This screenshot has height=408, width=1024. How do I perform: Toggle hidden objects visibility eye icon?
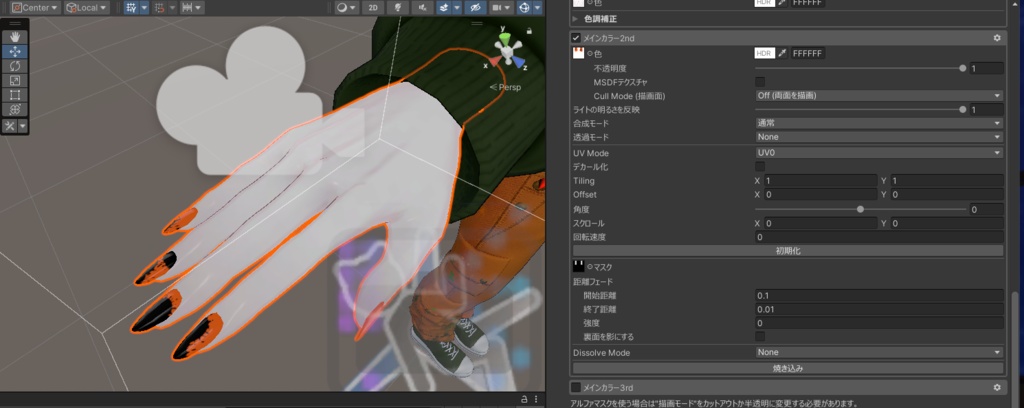coord(475,8)
